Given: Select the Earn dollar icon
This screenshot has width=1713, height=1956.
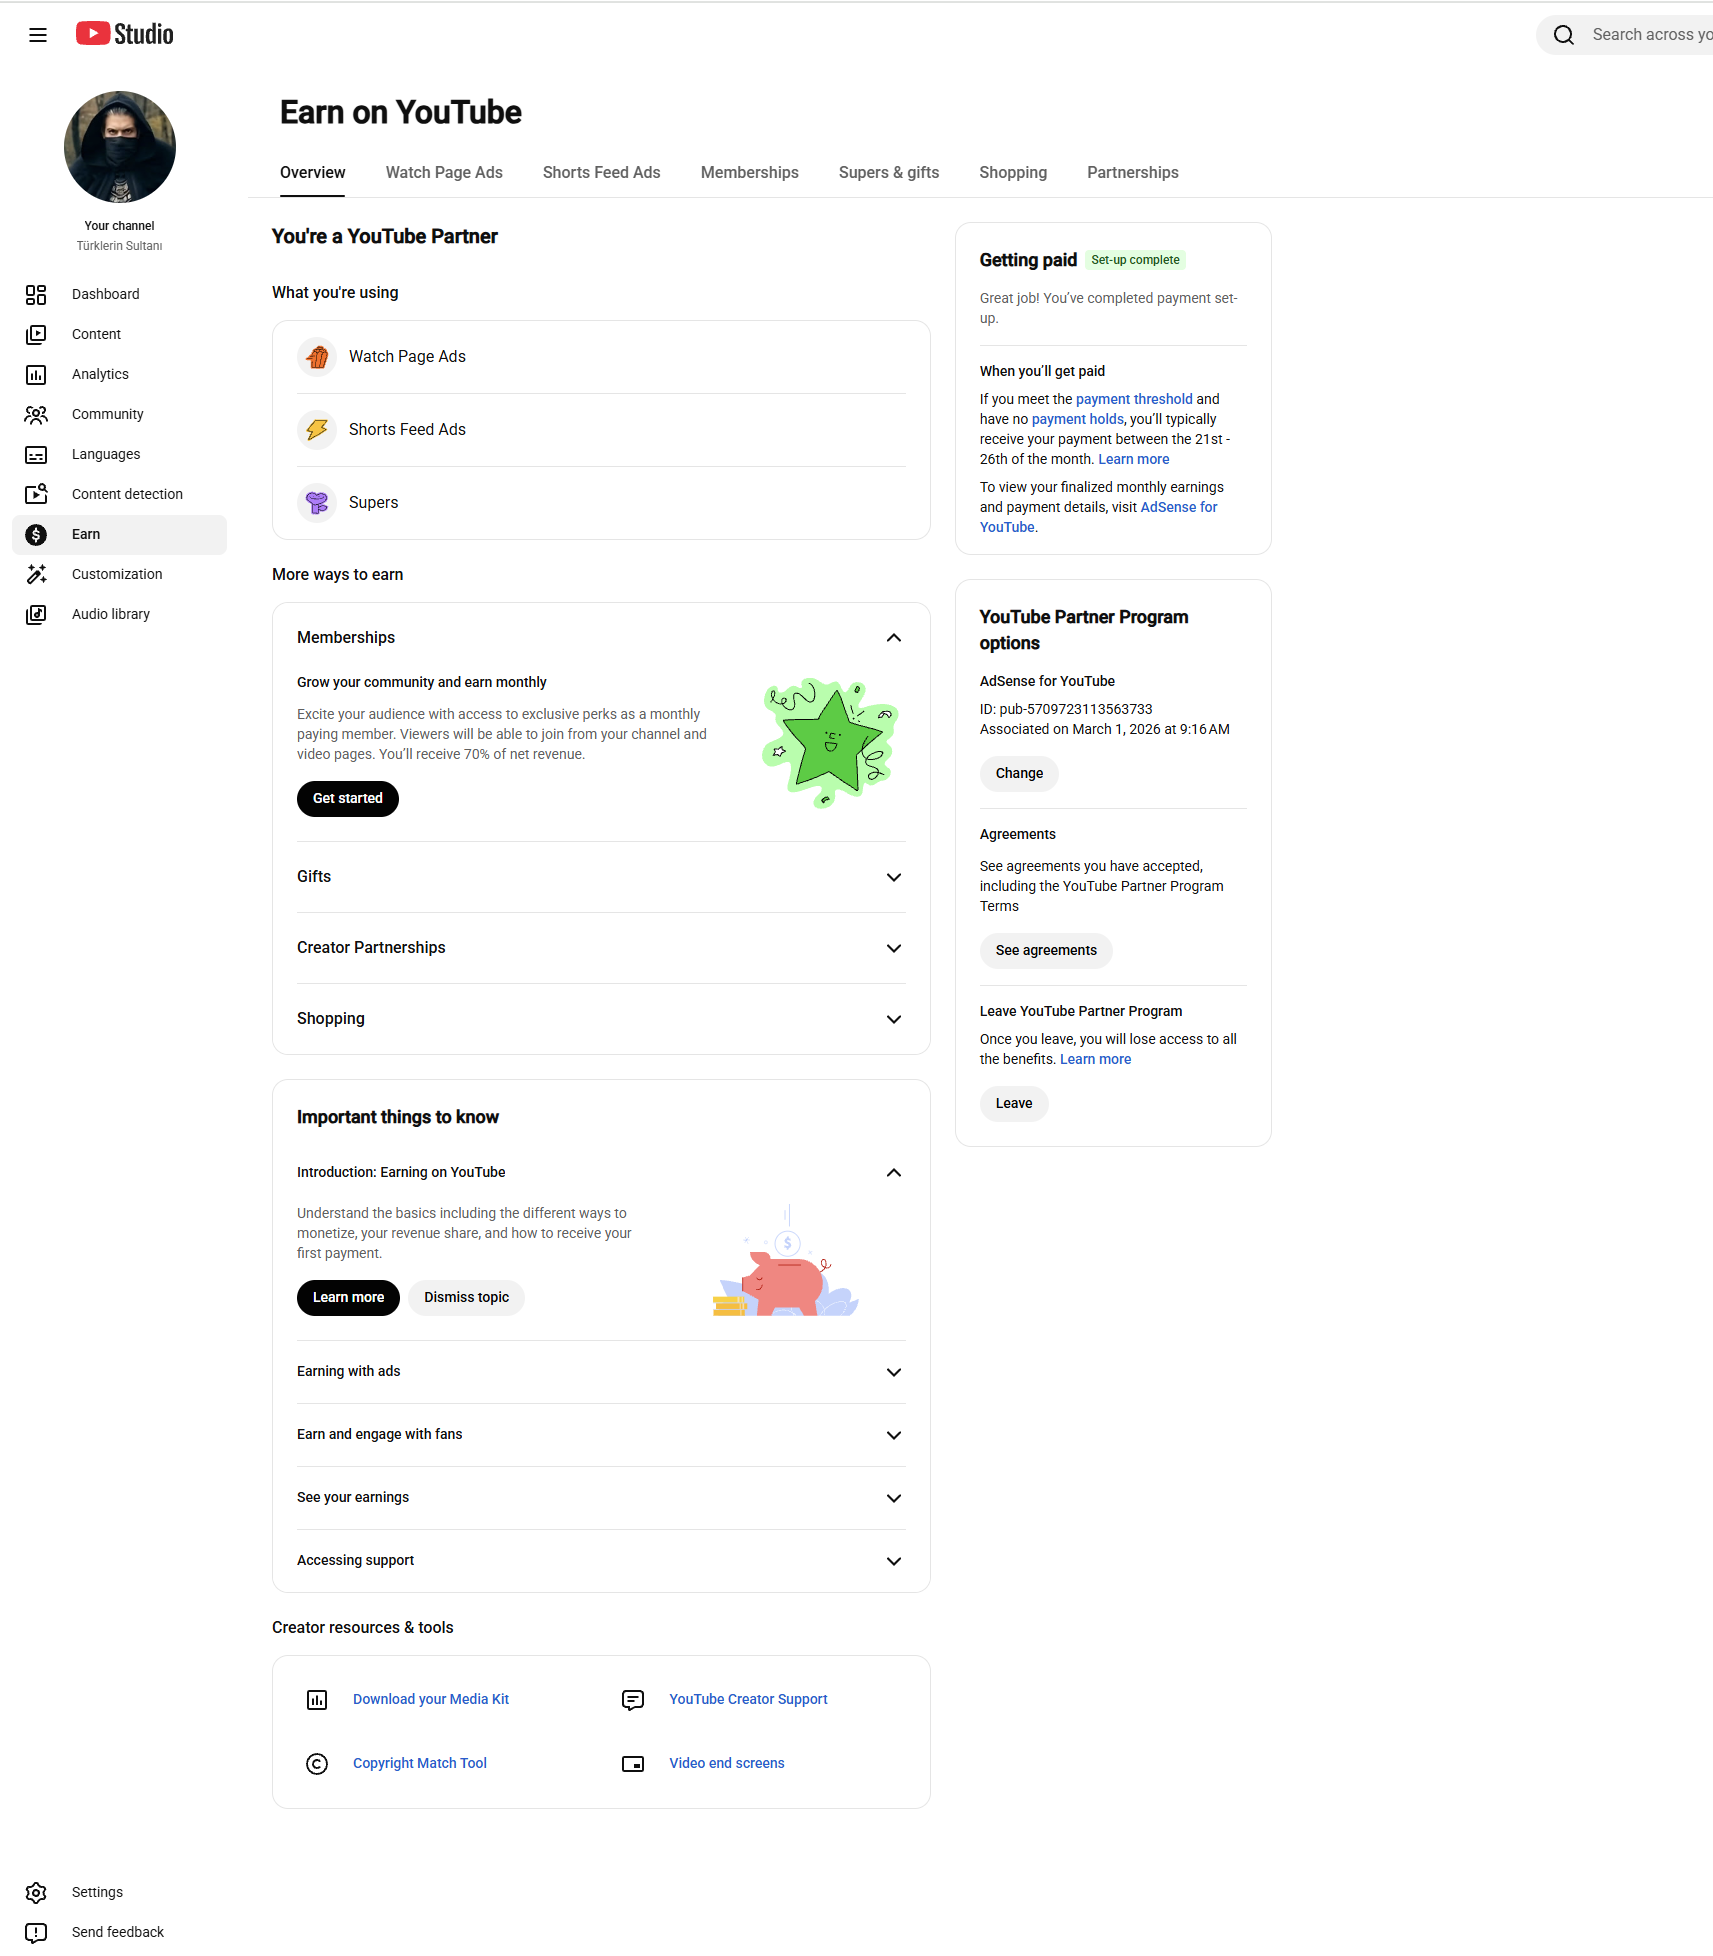Looking at the screenshot, I should (x=36, y=534).
